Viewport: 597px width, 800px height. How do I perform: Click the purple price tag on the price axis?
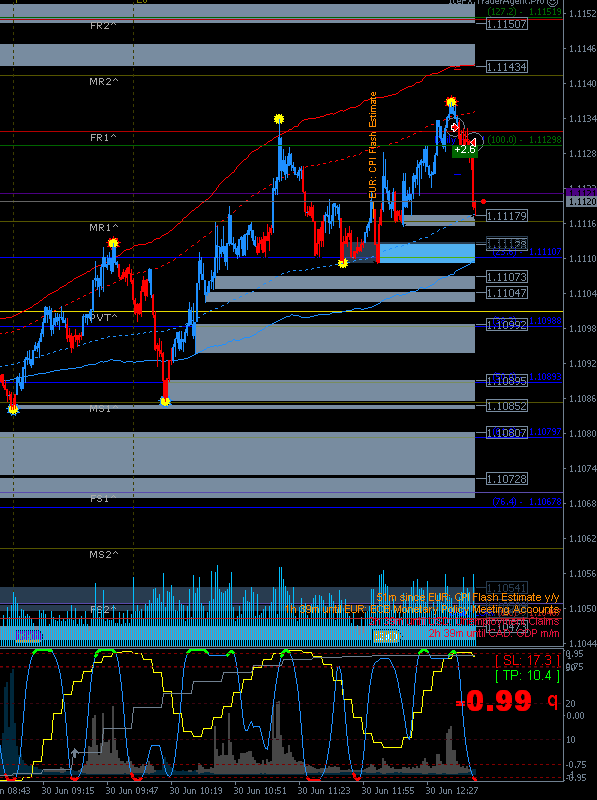581,192
